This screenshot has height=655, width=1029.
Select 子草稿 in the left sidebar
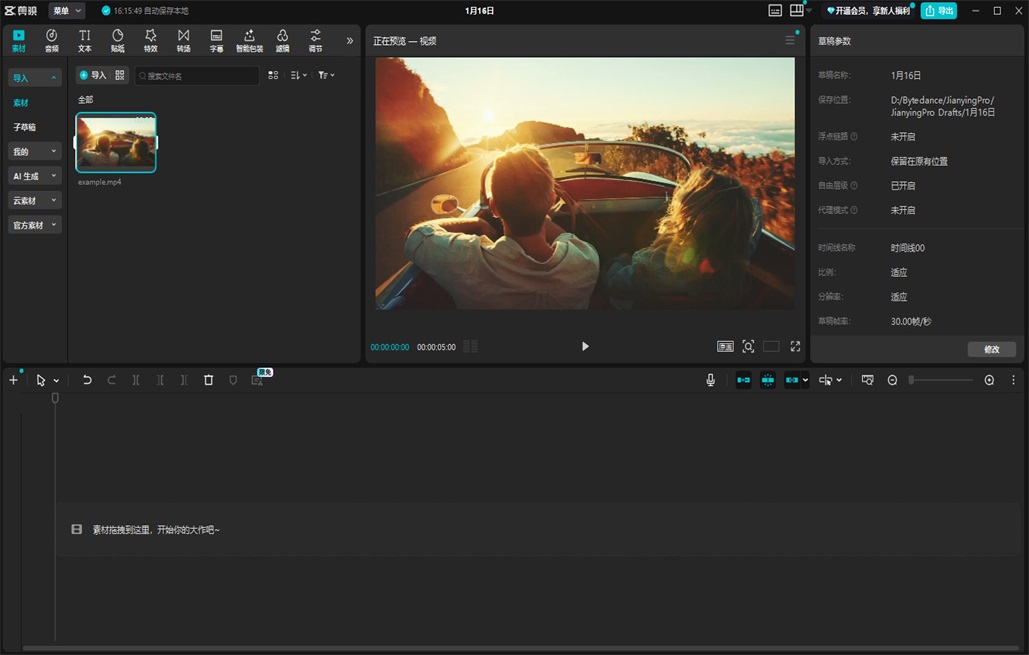coord(25,127)
